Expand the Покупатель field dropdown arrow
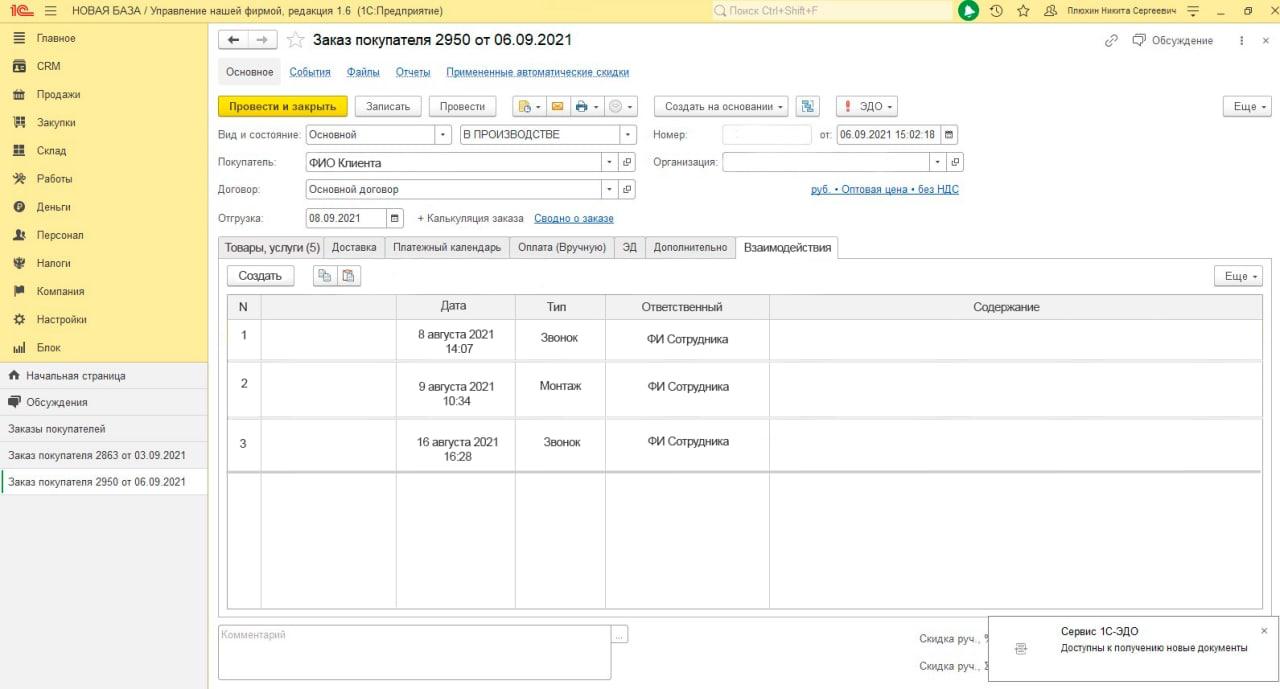This screenshot has height=689, width=1280. coord(608,162)
